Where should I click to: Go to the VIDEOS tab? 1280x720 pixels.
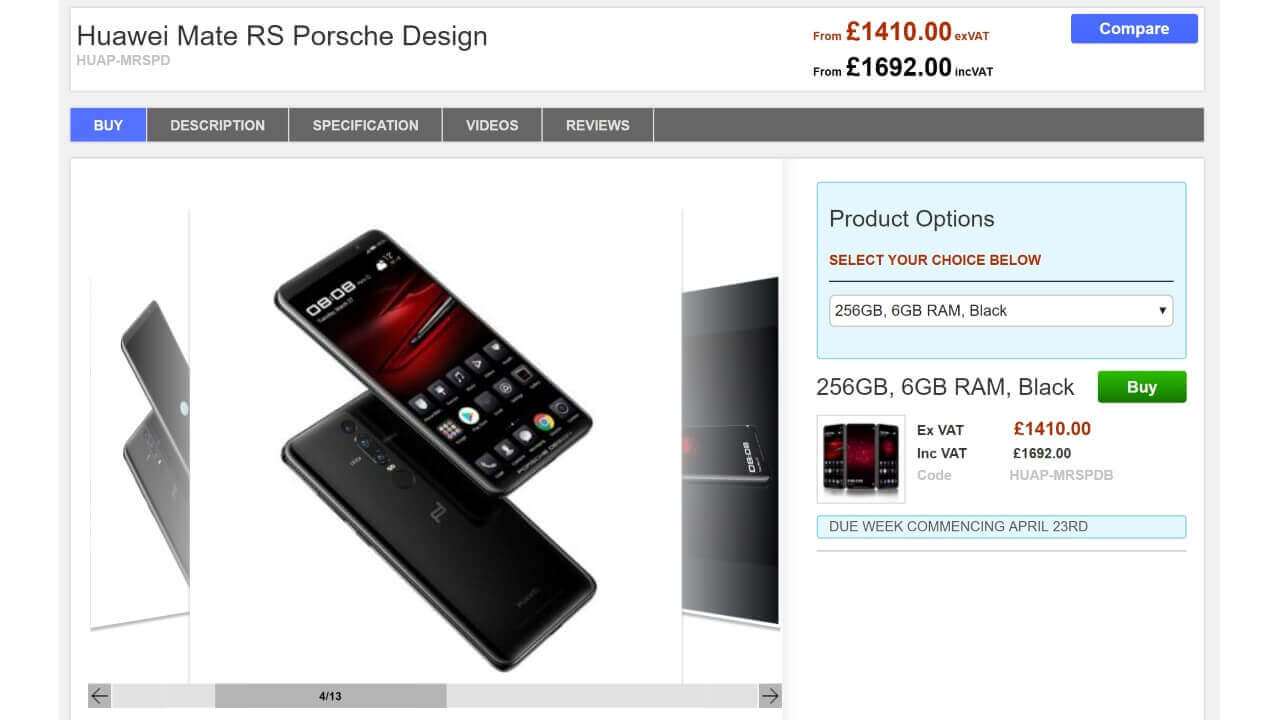[492, 125]
